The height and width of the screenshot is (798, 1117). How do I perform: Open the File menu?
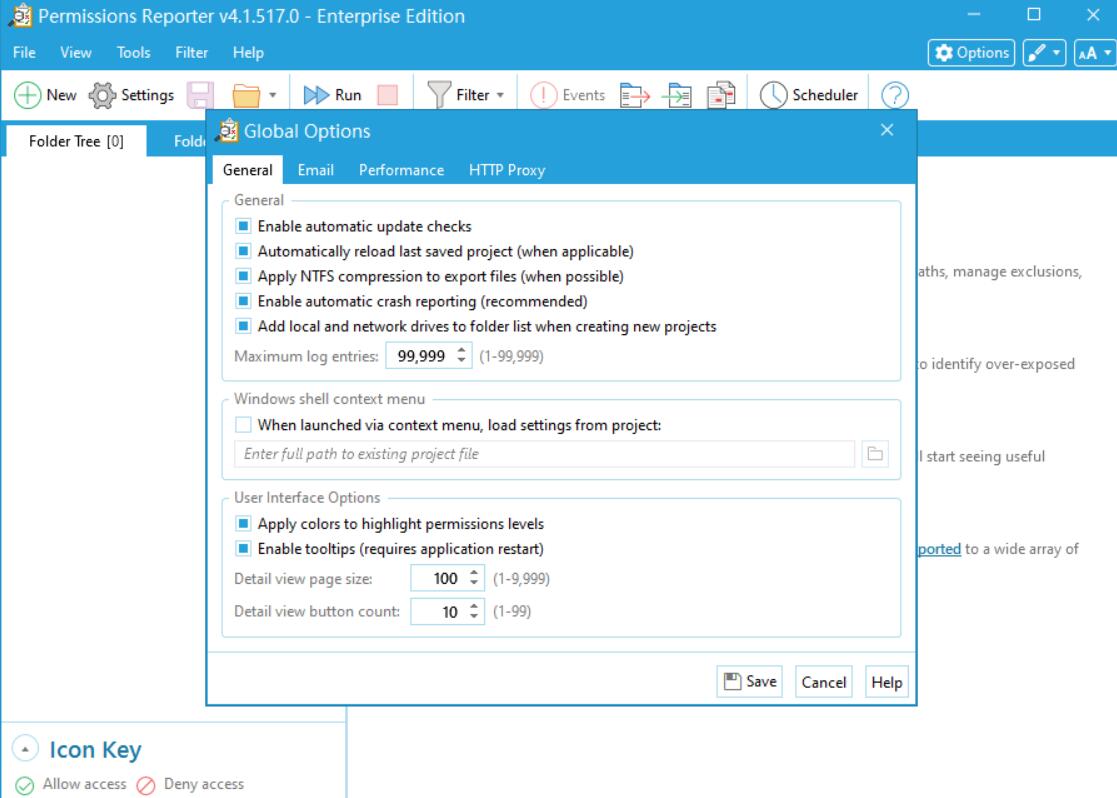(24, 53)
